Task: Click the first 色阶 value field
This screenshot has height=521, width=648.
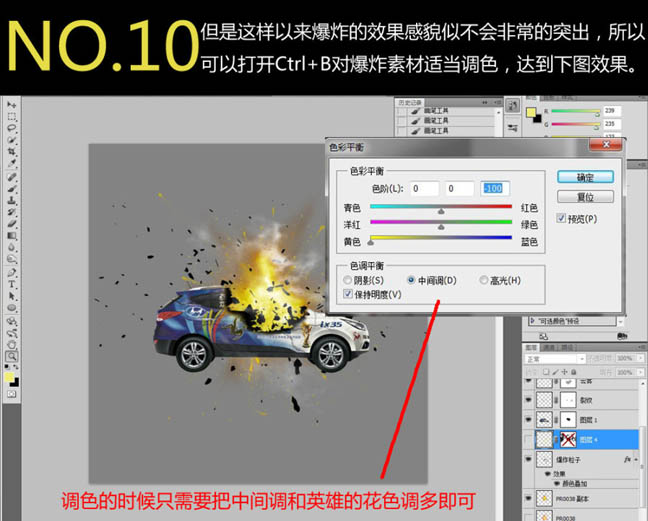Action: point(424,188)
